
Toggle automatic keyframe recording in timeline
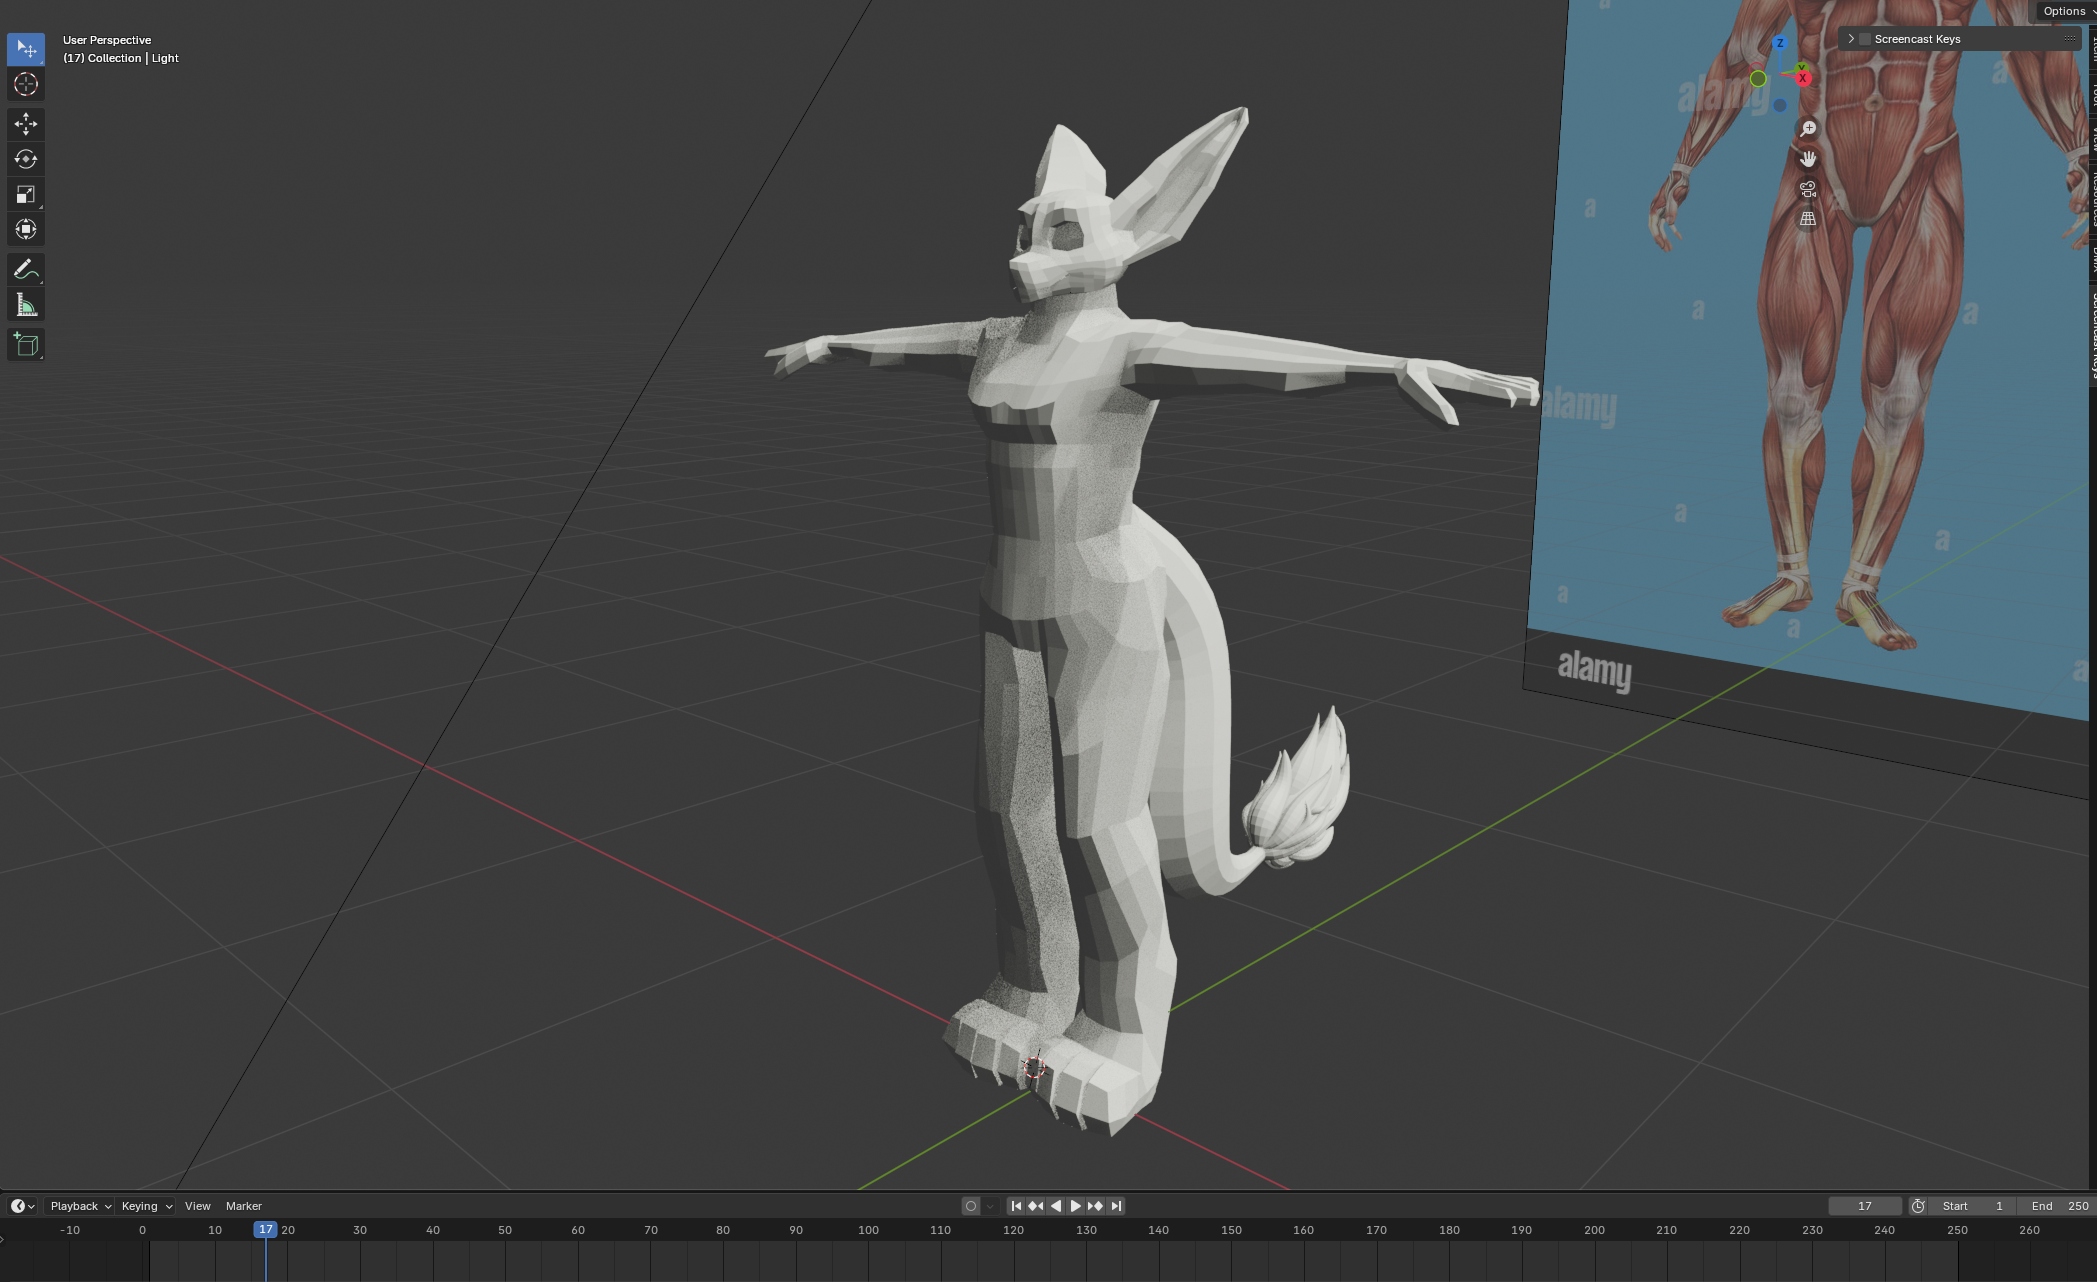(971, 1206)
